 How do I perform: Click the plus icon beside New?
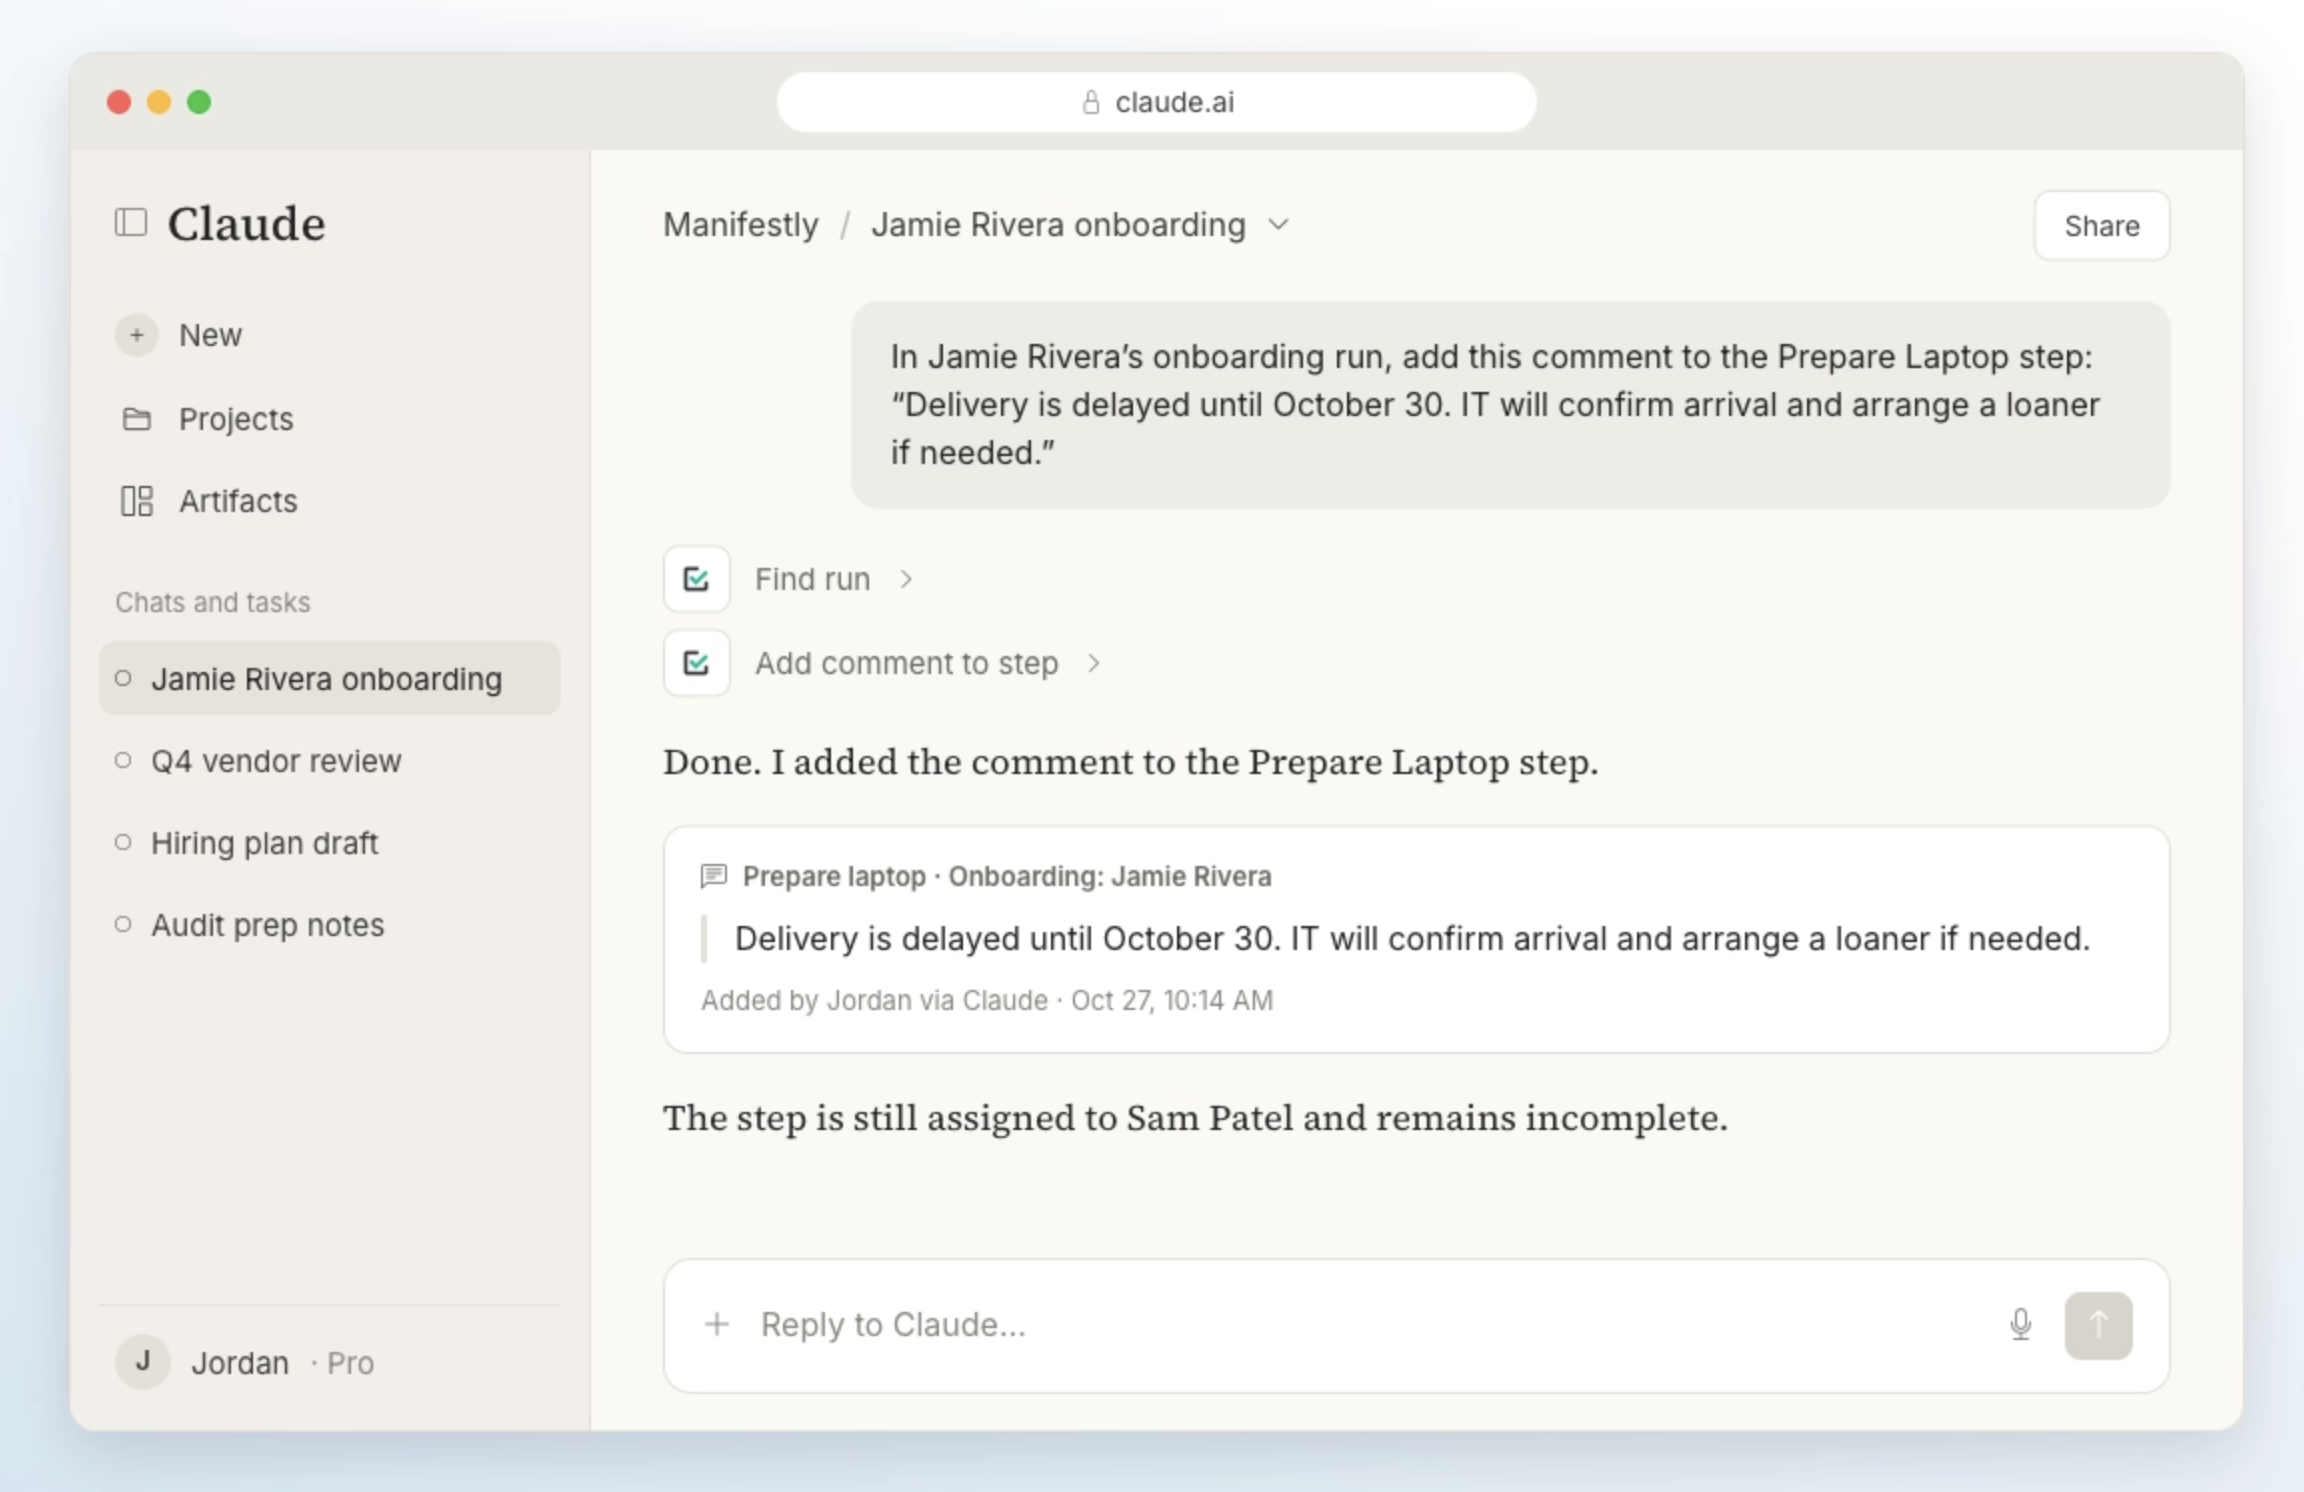click(x=137, y=335)
